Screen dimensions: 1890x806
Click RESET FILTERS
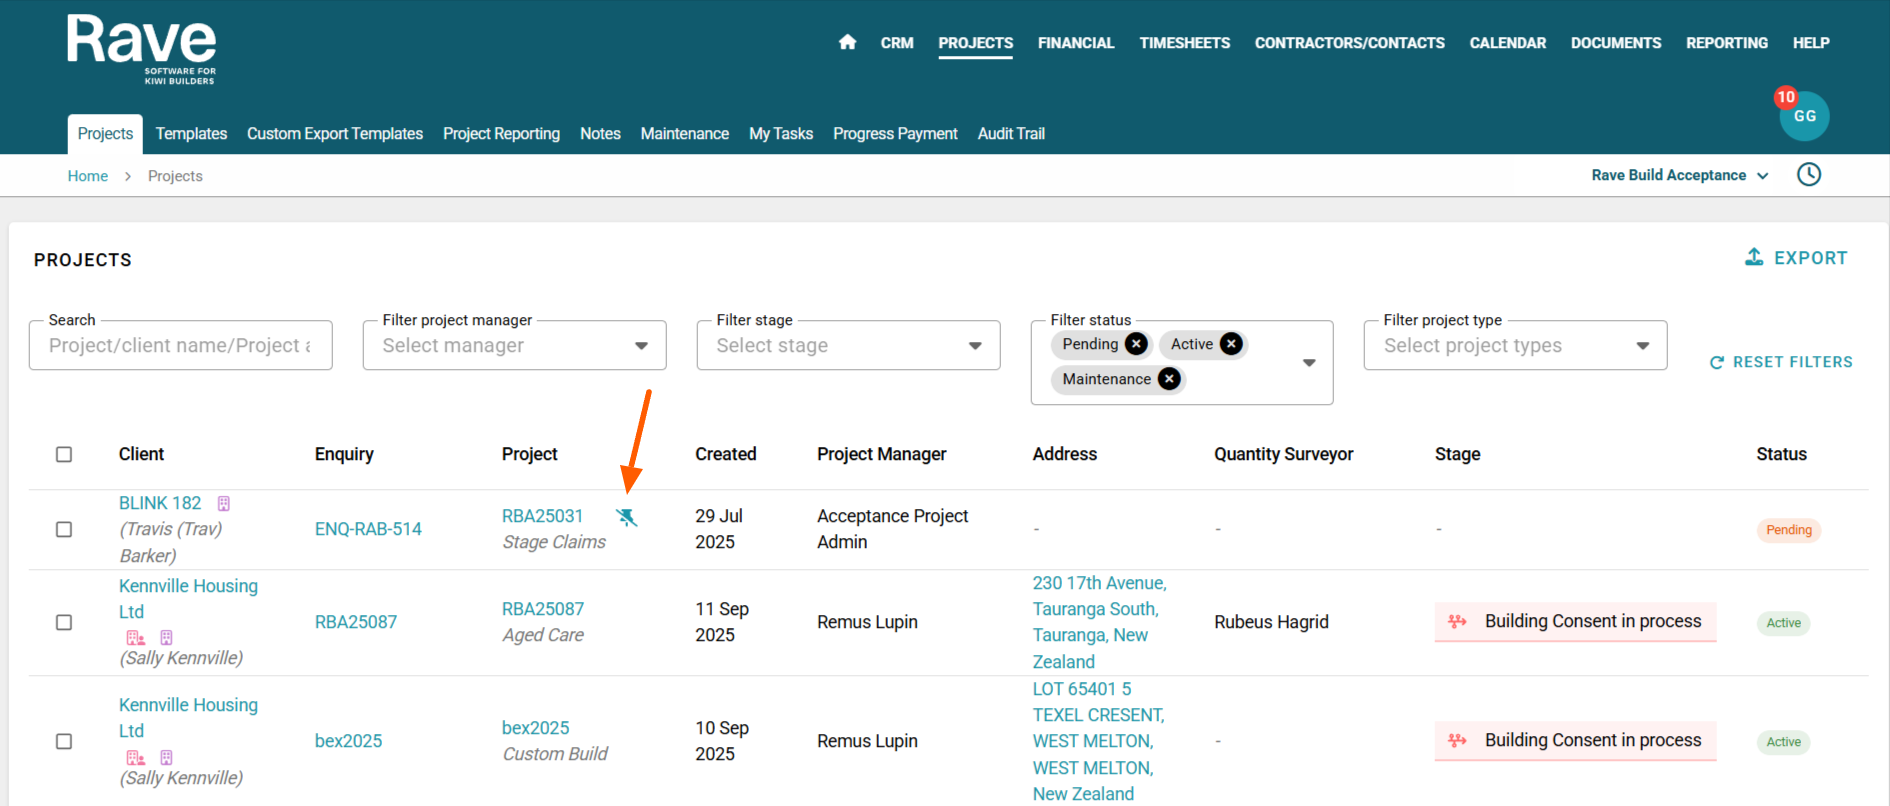click(x=1781, y=362)
